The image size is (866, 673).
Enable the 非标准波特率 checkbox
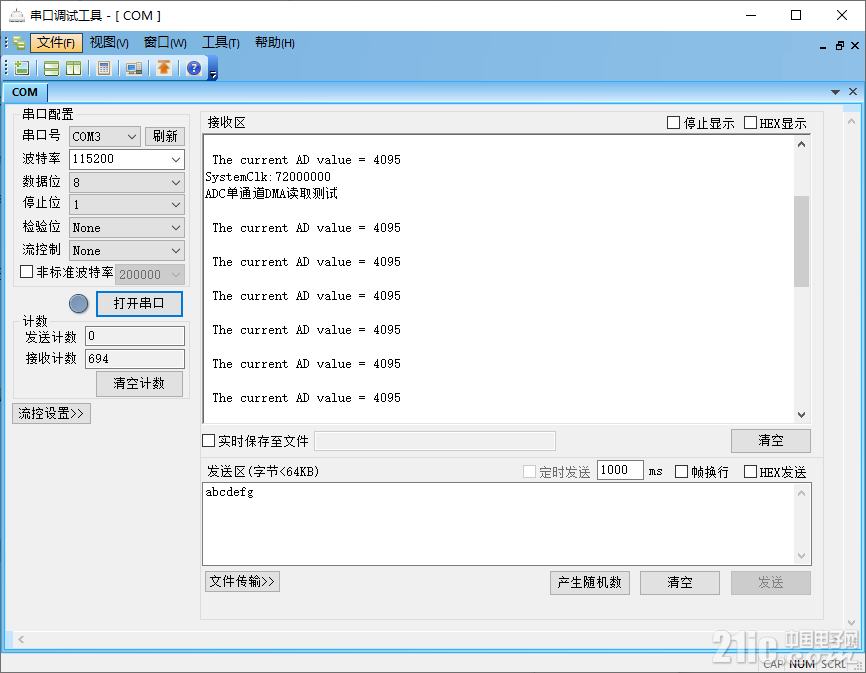(x=27, y=272)
